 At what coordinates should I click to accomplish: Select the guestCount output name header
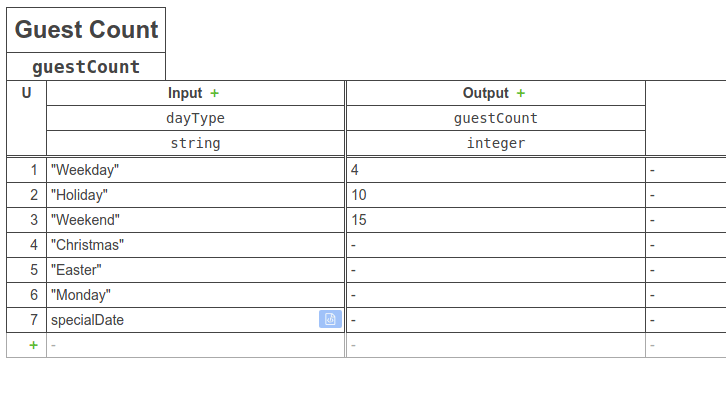coord(496,118)
